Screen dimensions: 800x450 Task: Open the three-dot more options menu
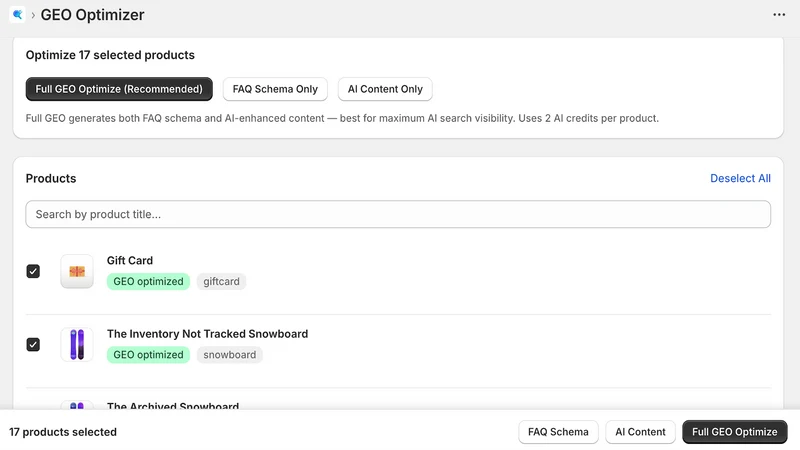pyautogui.click(x=779, y=15)
